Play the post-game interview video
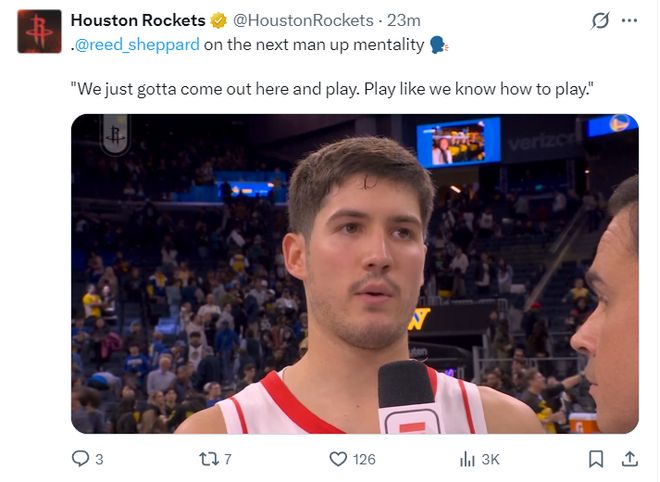Screen dimensions: 660x482 point(354,273)
